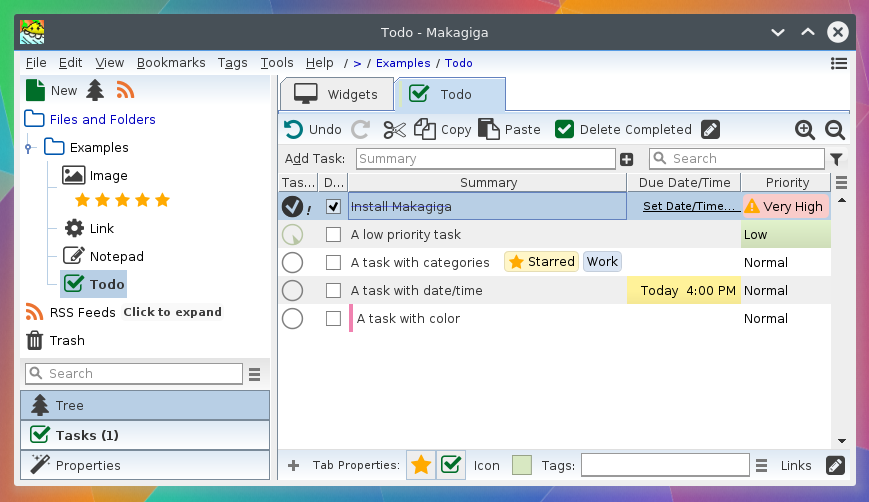This screenshot has height=502, width=869.
Task: Click the Undo arrow icon
Action: tap(293, 130)
